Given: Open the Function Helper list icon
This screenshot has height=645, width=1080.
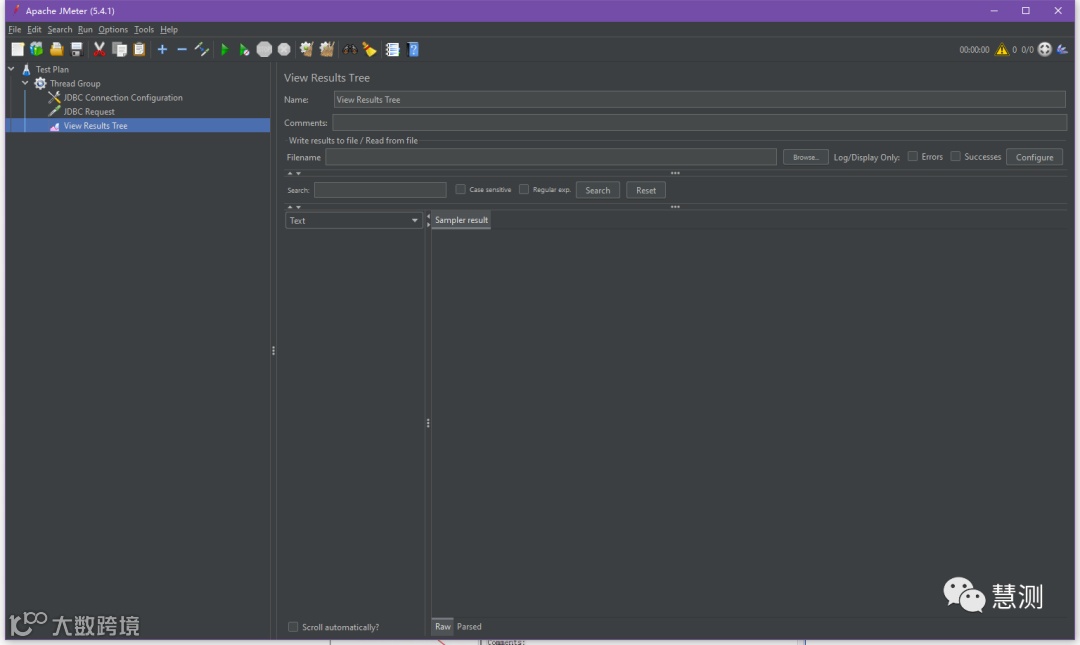Looking at the screenshot, I should point(393,49).
